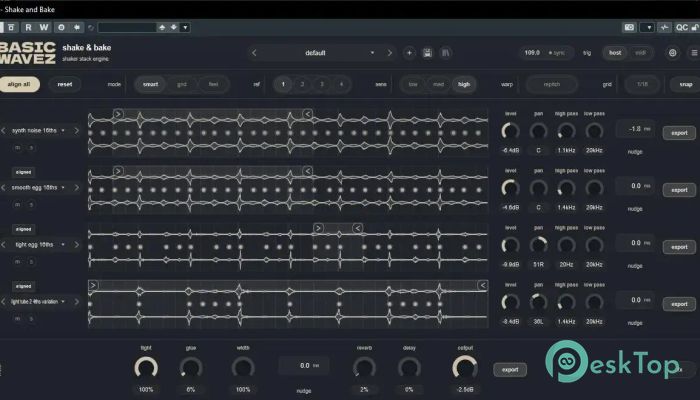Click the host toolbar Read automation R button

28,28
